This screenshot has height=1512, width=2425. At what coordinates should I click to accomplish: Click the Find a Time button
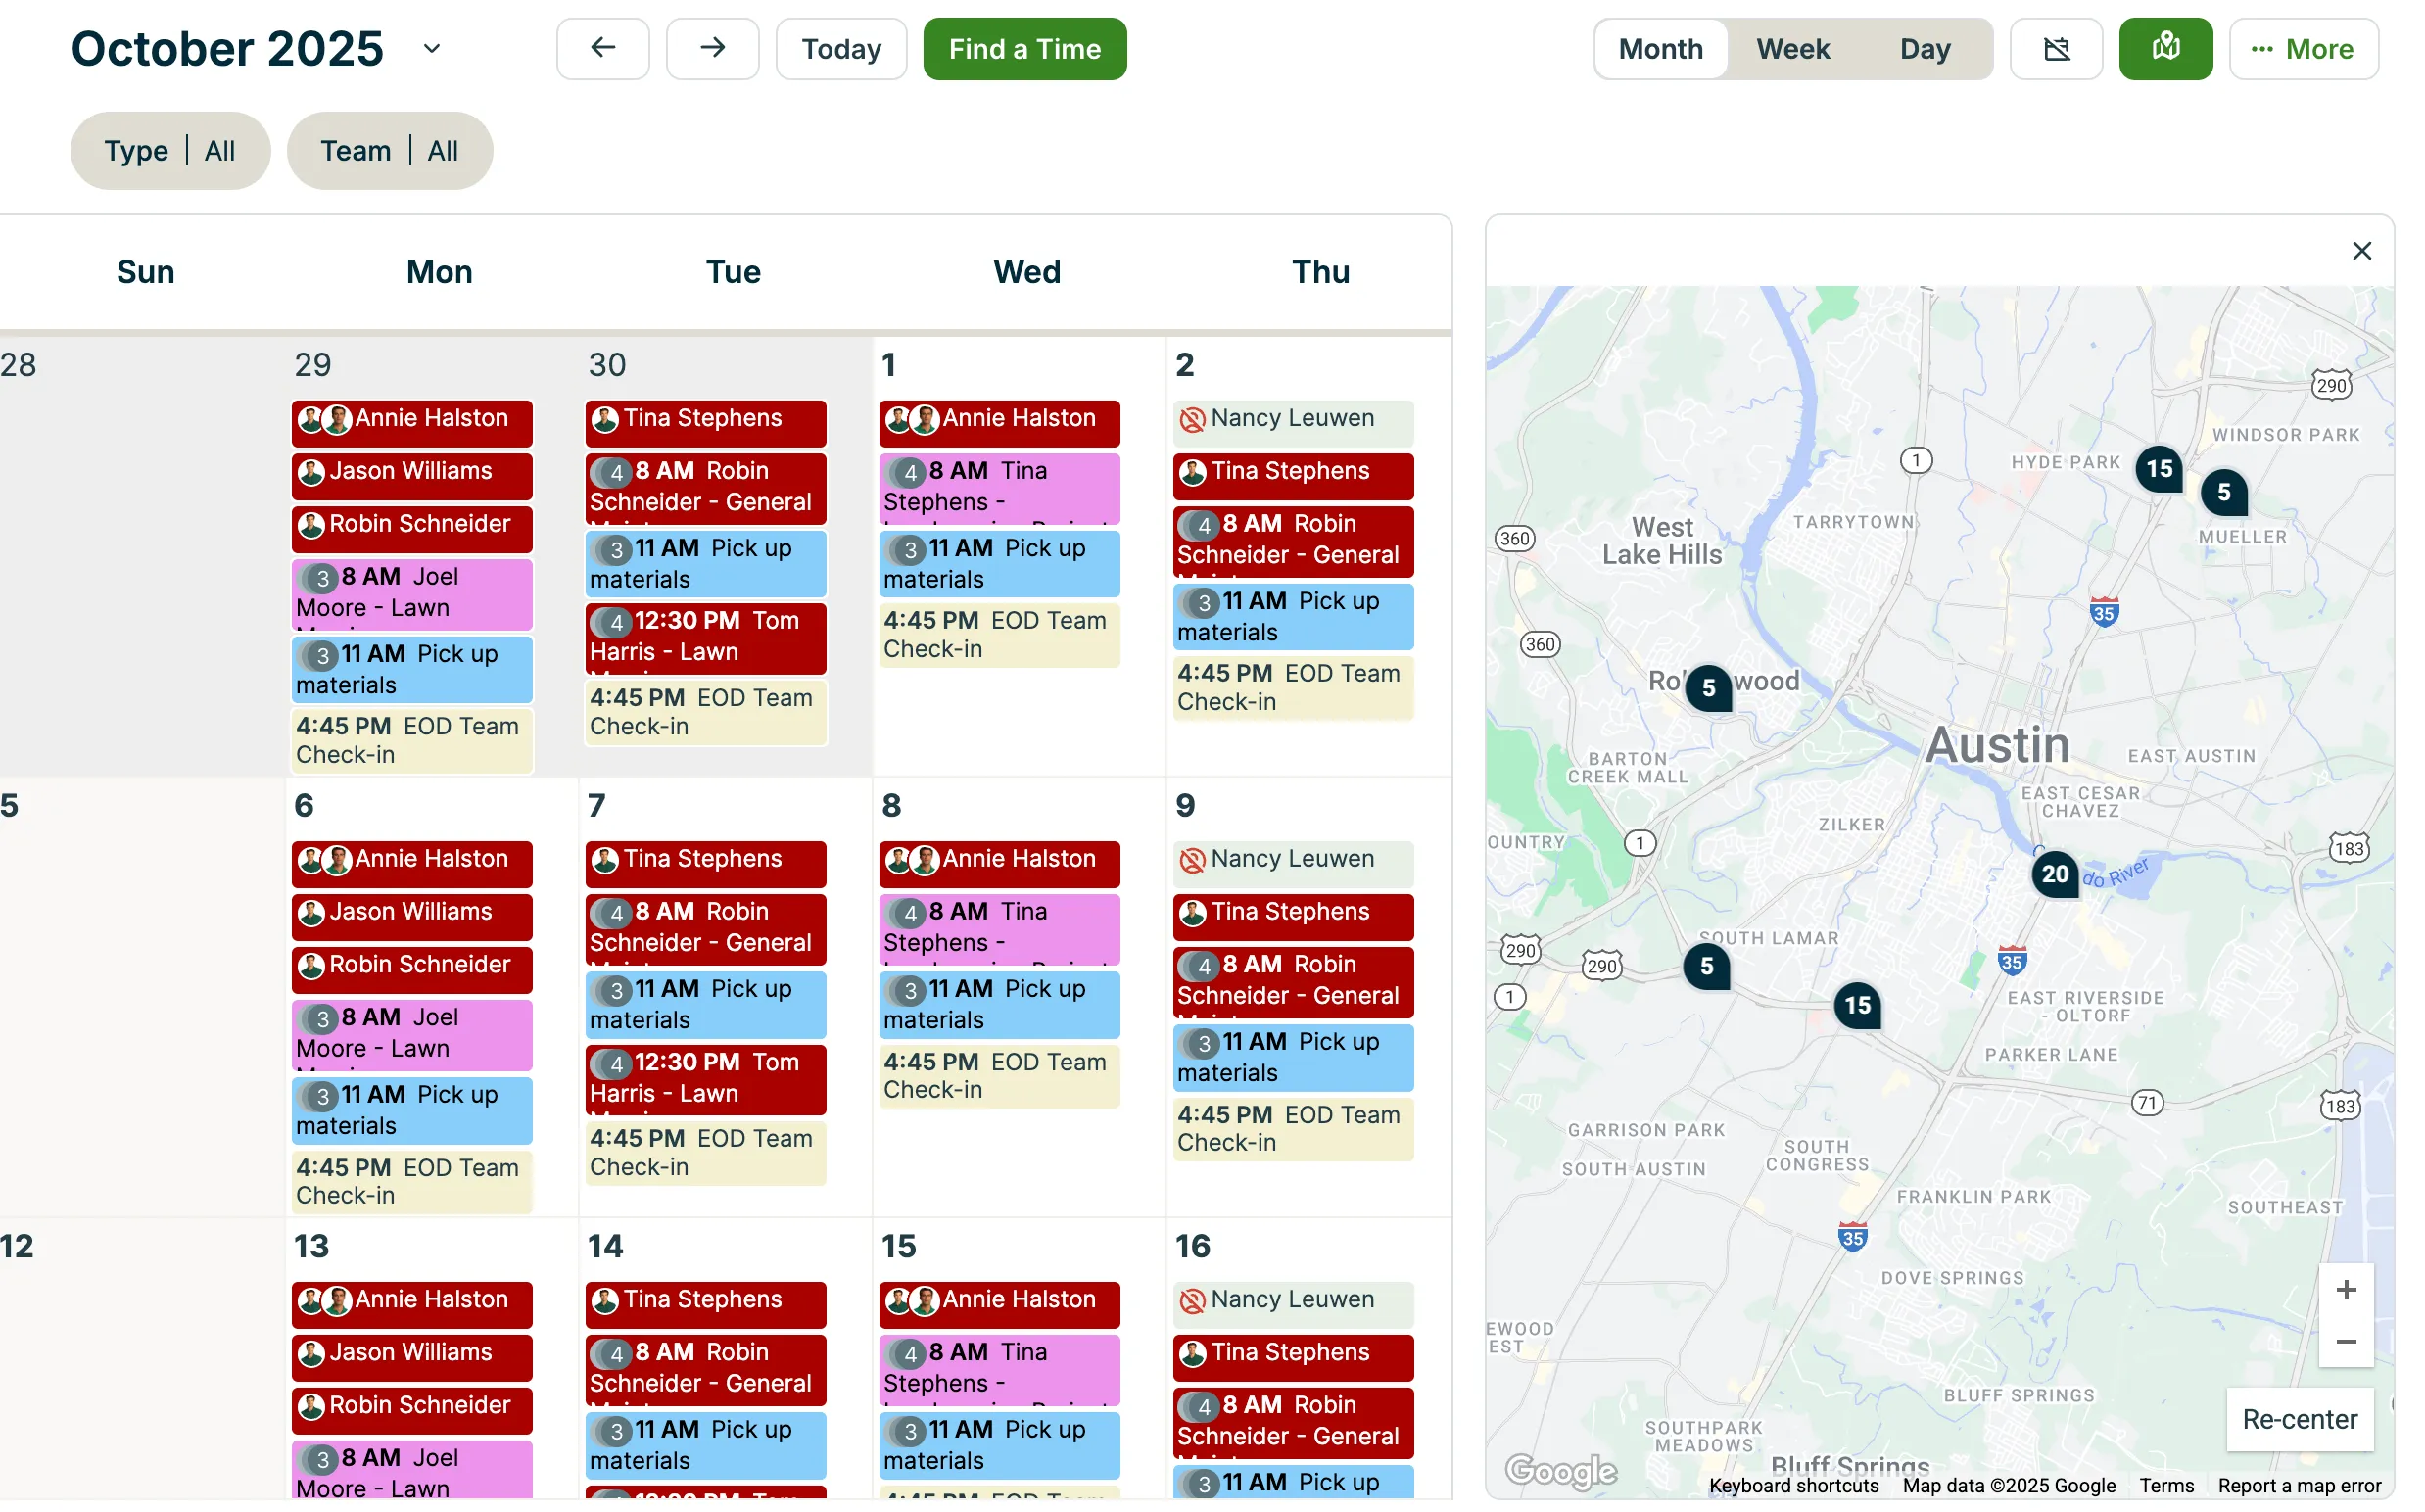(x=1024, y=48)
